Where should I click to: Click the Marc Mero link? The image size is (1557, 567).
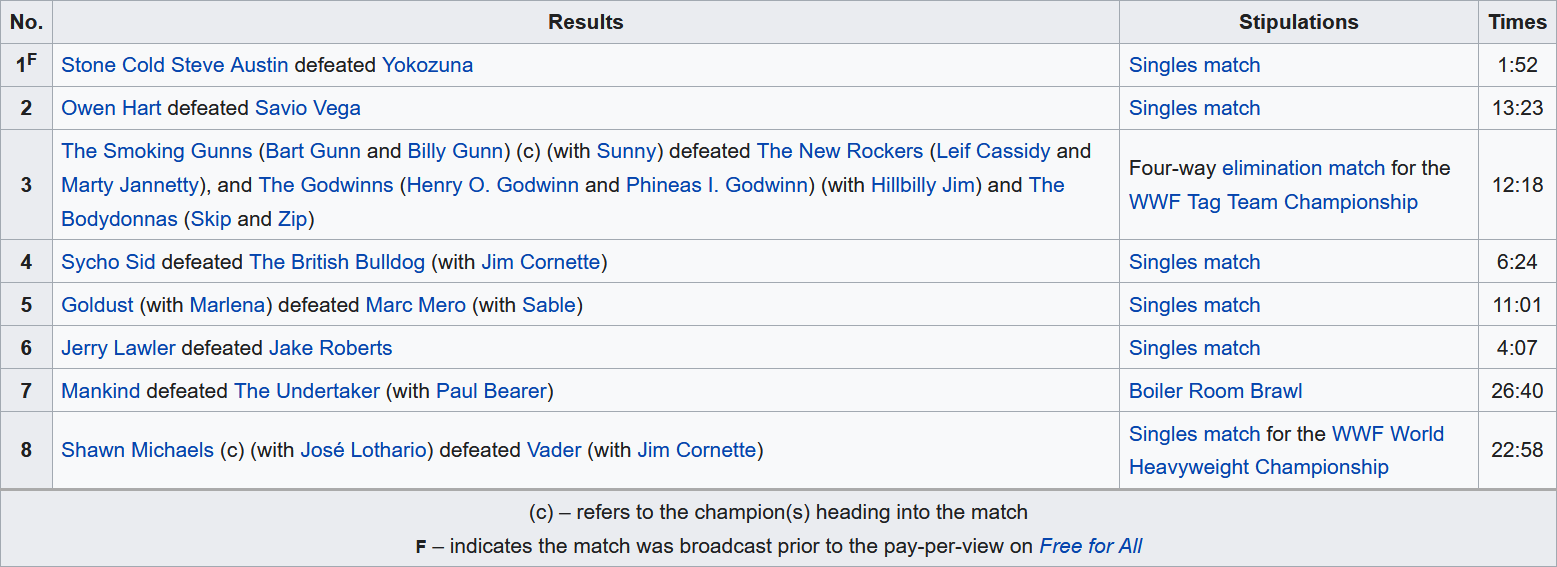click(415, 305)
